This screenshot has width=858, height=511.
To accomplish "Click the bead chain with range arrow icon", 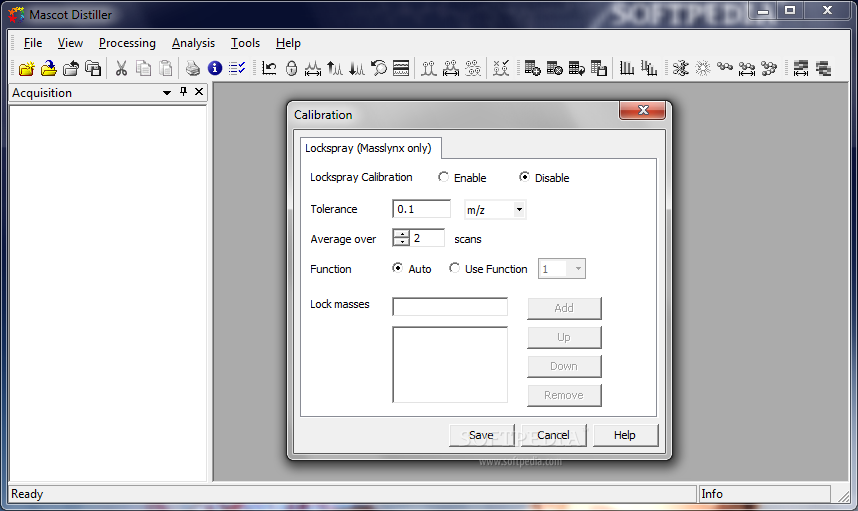I will click(x=747, y=68).
